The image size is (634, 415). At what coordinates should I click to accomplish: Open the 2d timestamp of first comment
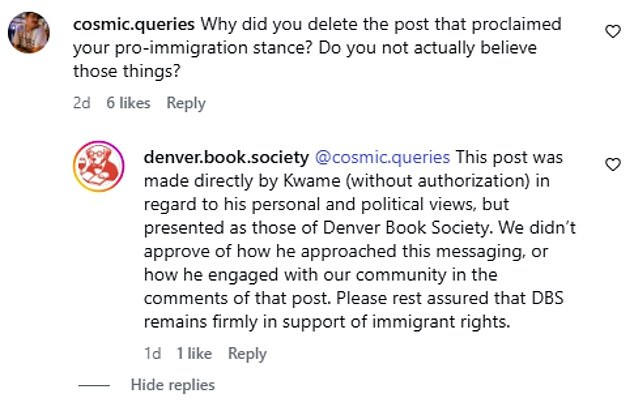(81, 103)
